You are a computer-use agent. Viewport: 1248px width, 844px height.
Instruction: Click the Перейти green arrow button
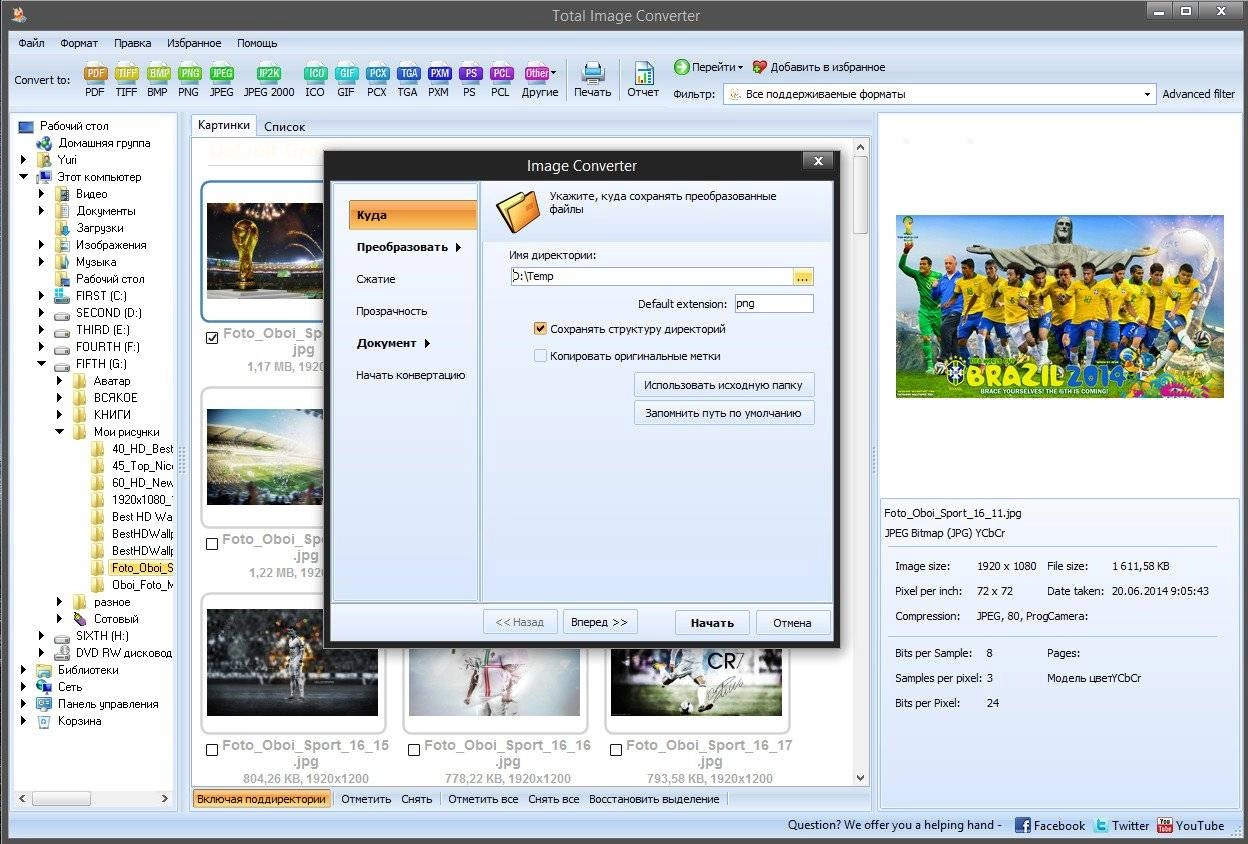(x=681, y=67)
